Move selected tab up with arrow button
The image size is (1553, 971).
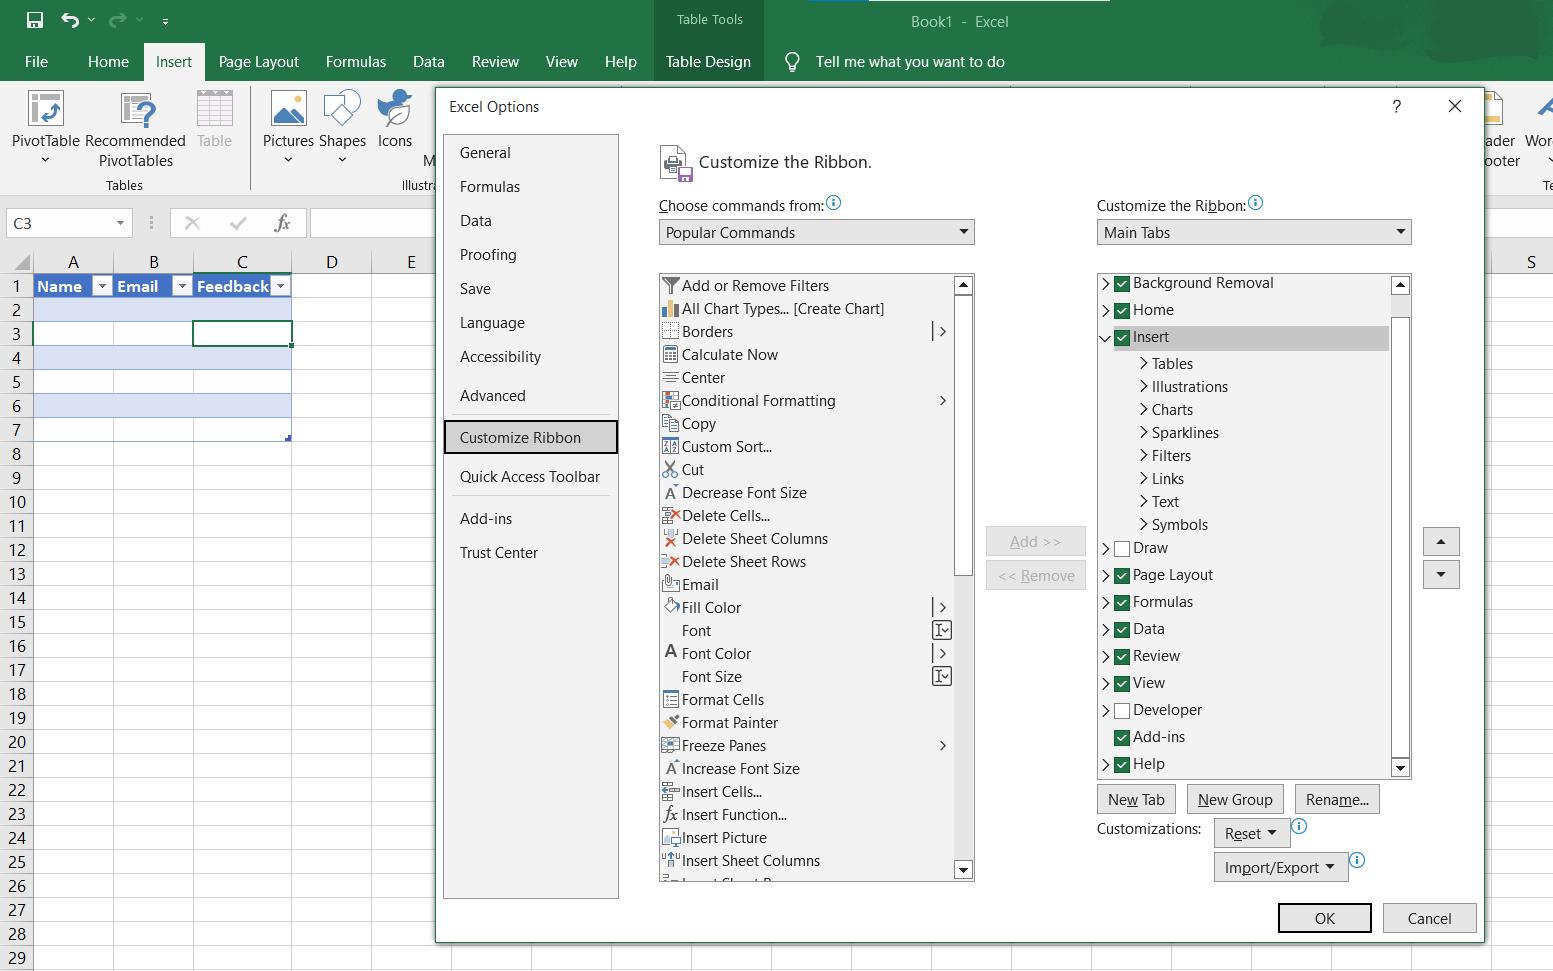point(1441,542)
